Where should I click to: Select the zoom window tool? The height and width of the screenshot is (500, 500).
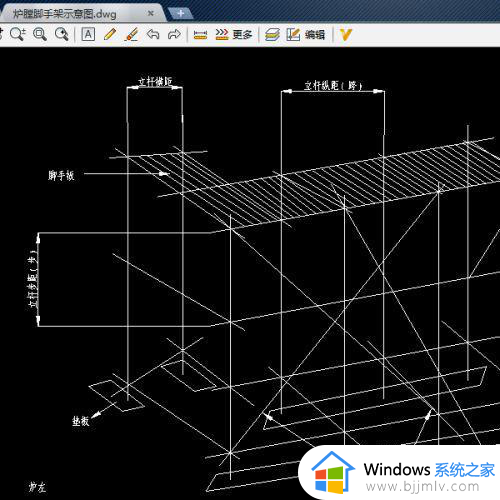40,34
